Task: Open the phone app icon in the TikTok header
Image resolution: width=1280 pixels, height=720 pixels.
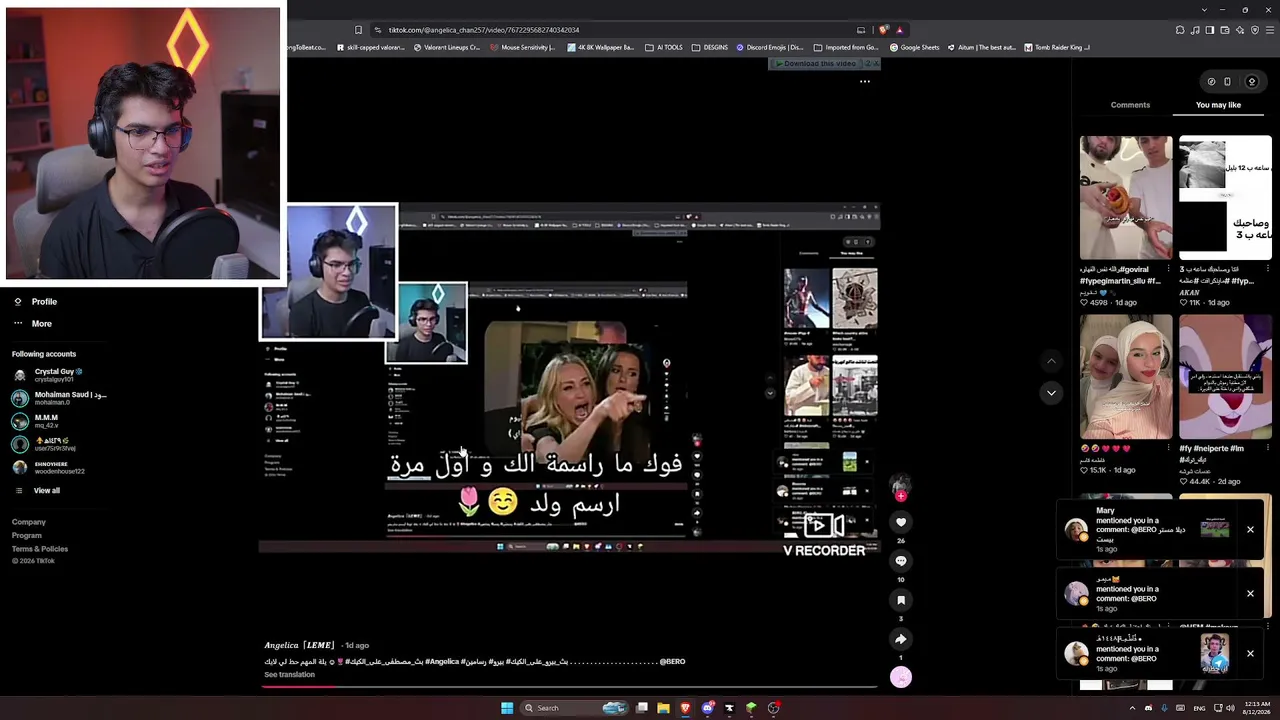Action: (x=1227, y=82)
